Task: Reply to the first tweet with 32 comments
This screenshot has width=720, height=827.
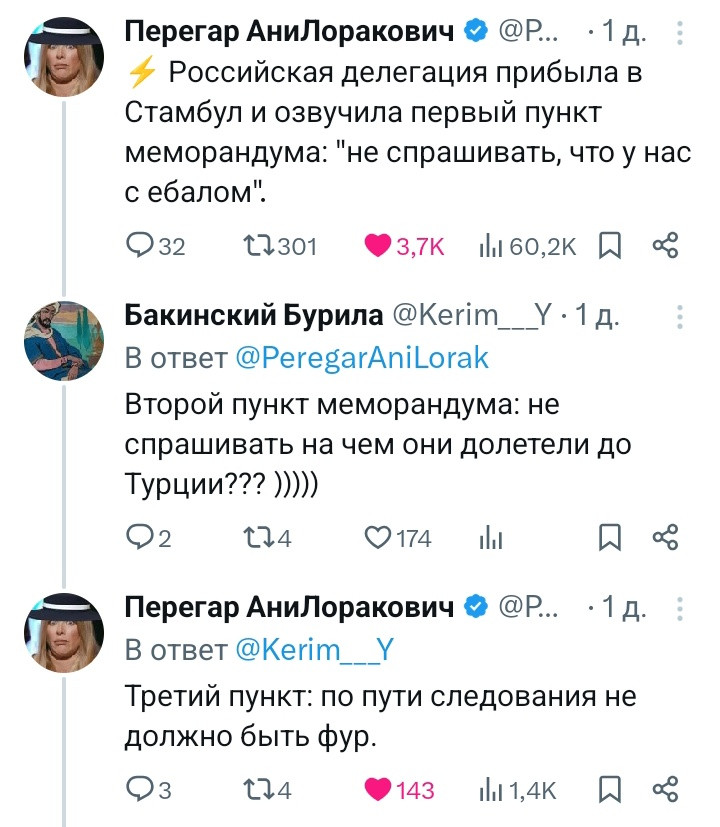Action: pos(141,246)
